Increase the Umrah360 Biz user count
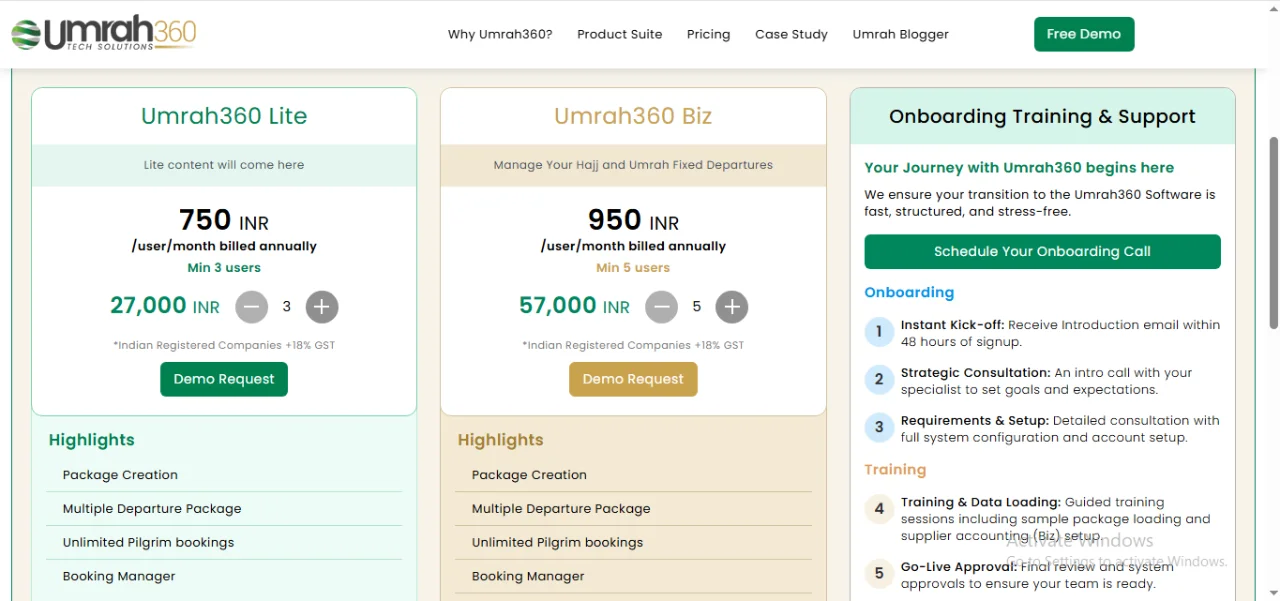 [732, 307]
